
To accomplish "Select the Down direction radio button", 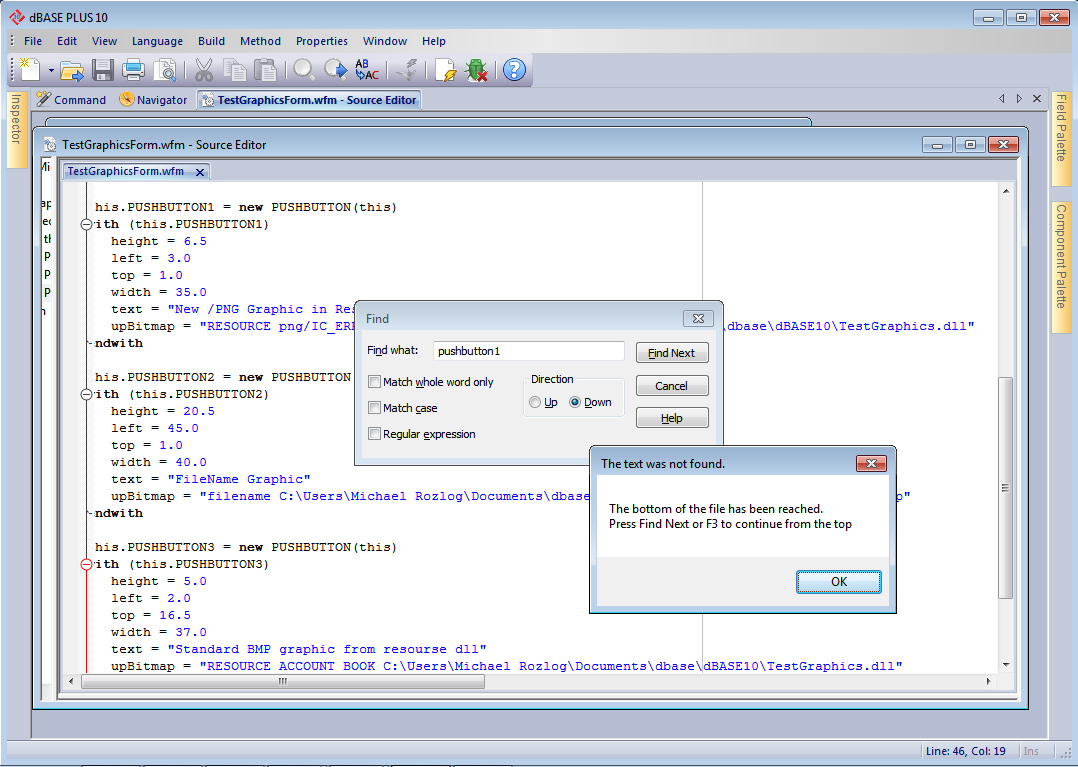I will pyautogui.click(x=575, y=402).
